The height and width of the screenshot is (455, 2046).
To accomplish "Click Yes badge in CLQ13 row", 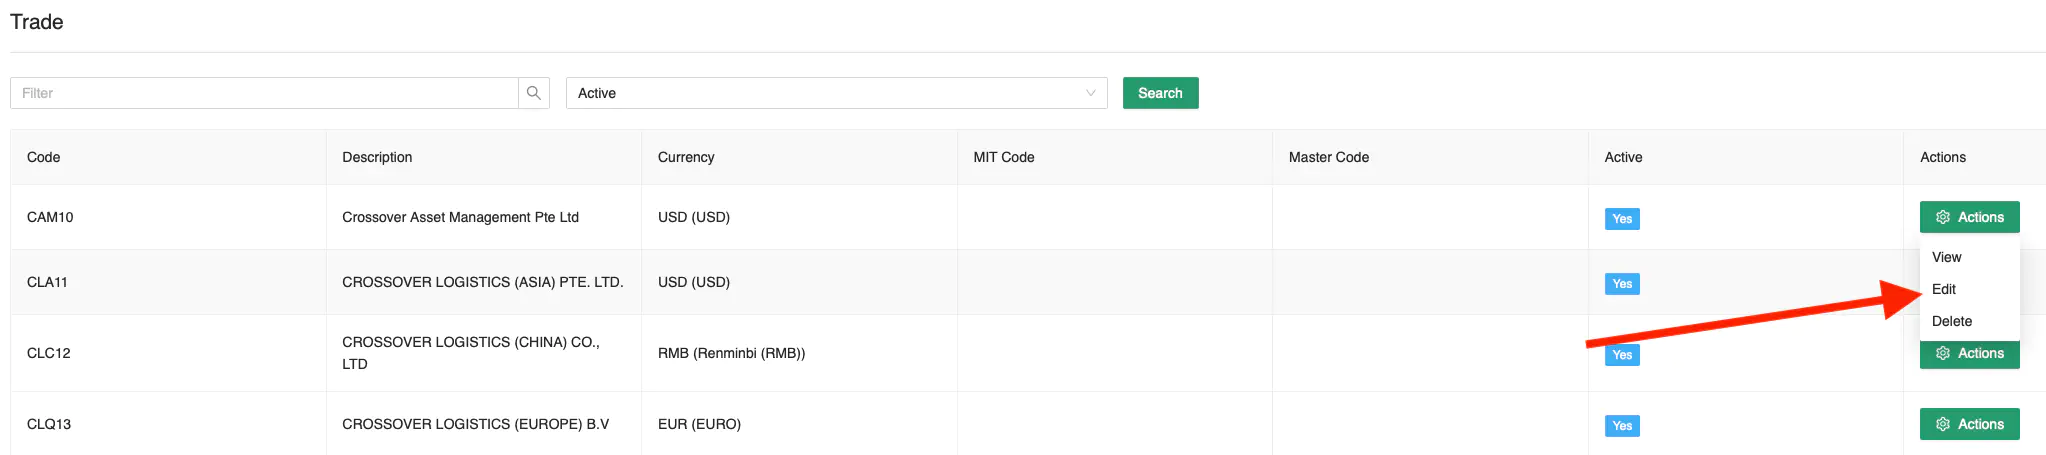I will point(1621,426).
